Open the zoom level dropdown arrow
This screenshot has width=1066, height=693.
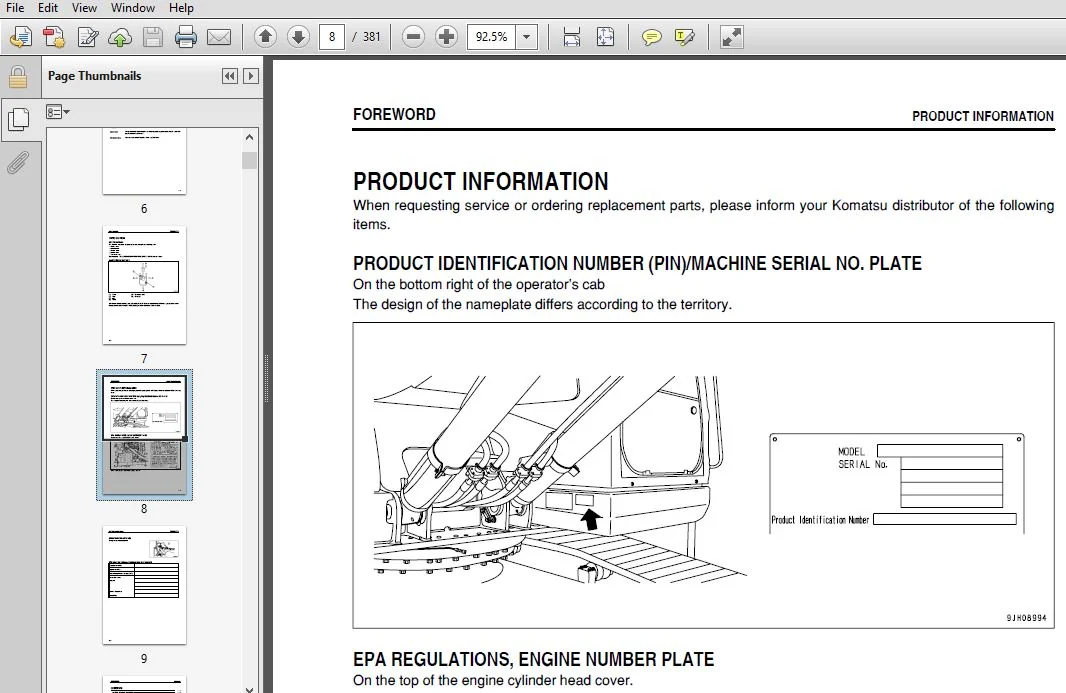[526, 37]
